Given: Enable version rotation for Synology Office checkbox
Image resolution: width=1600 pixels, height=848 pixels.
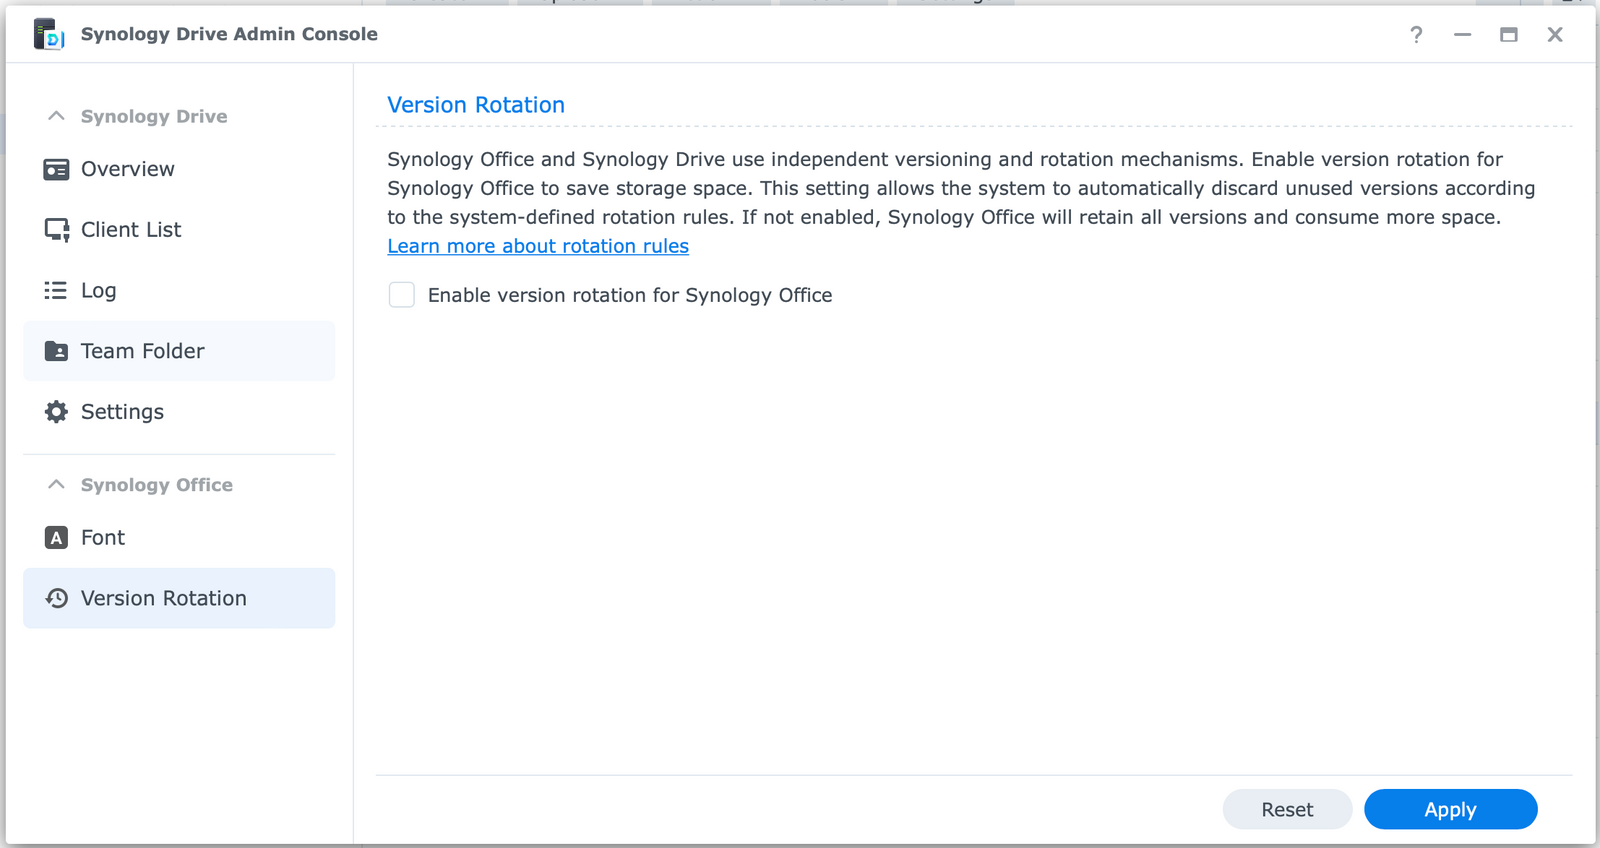Looking at the screenshot, I should [x=402, y=295].
